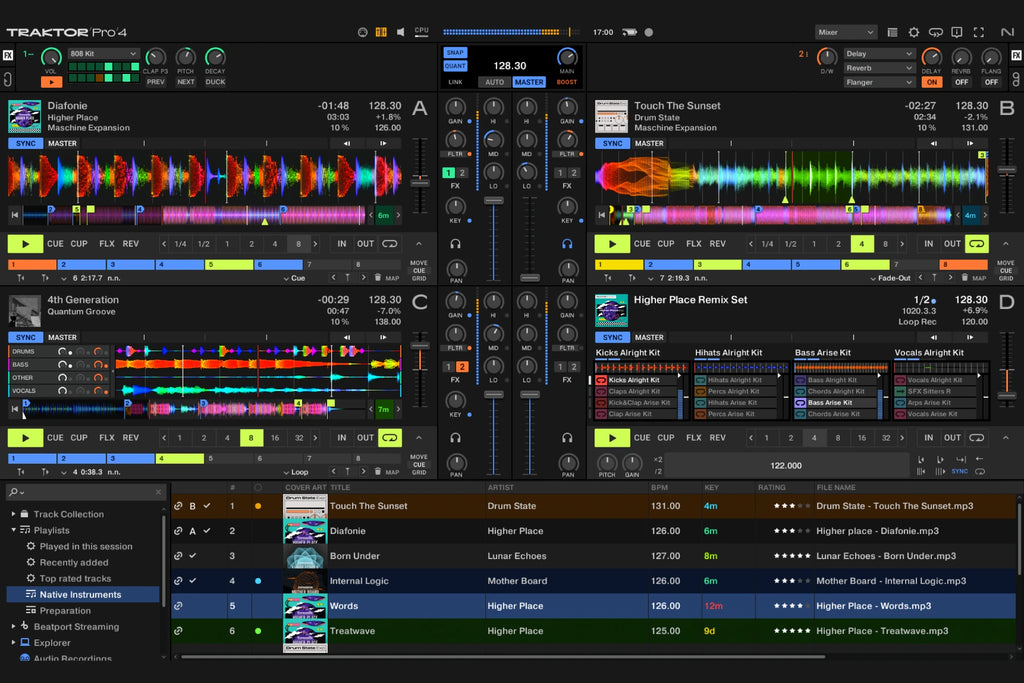
Task: Select Beatport Streaming in the sidebar
Action: (x=76, y=626)
